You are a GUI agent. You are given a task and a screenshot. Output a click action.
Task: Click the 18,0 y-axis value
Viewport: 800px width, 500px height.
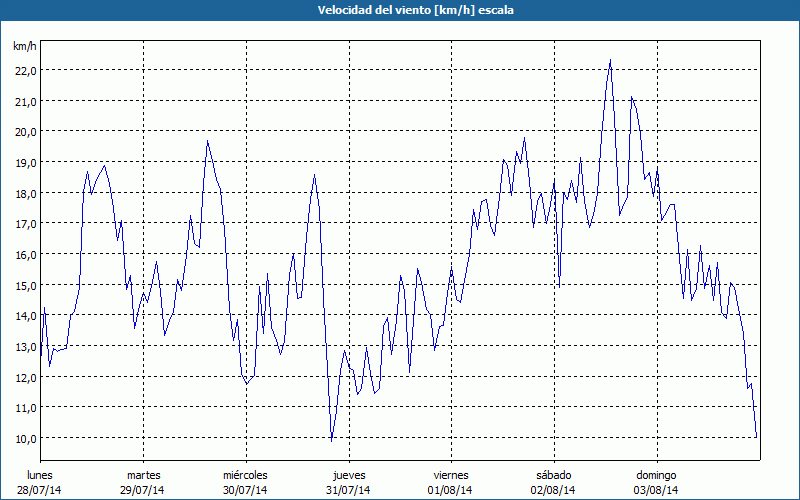24,193
